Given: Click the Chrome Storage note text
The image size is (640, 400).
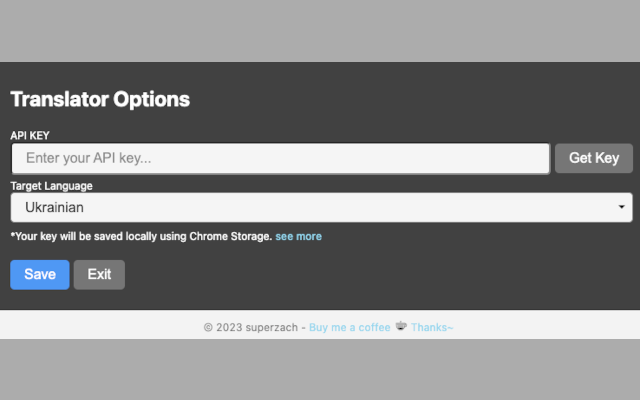Looking at the screenshot, I should point(140,237).
